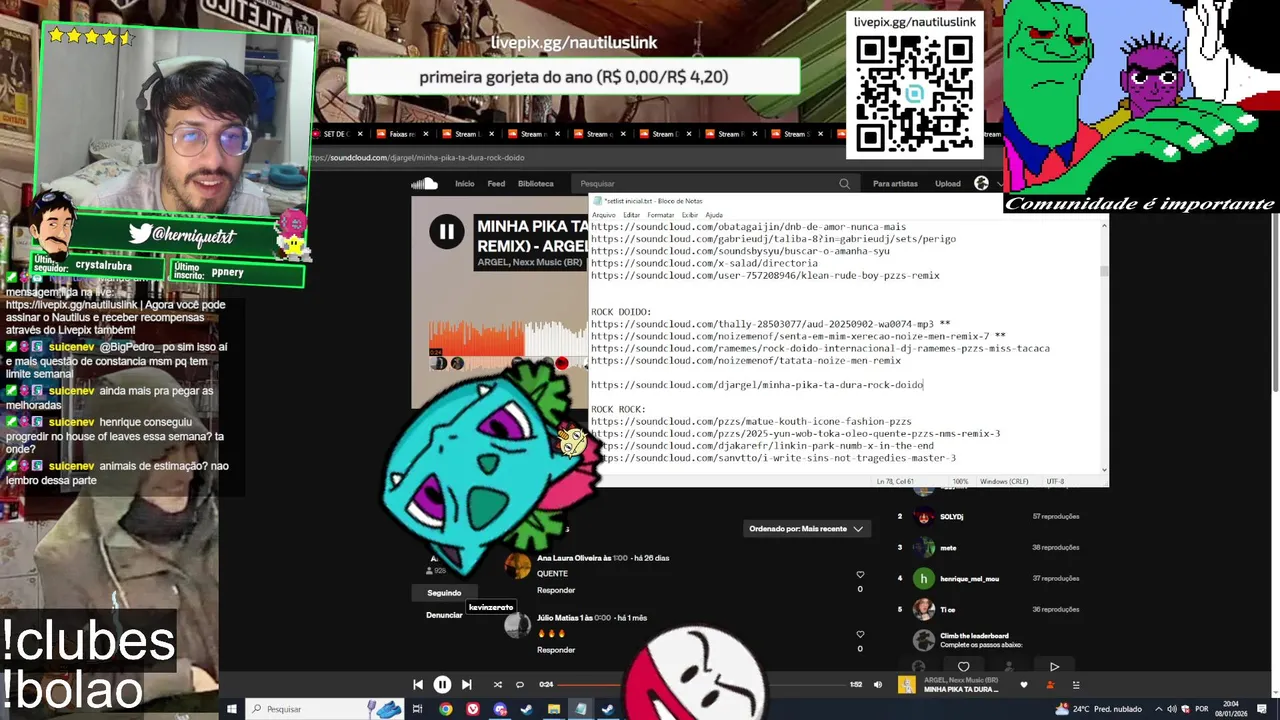Screen dimensions: 1280x720
Task: Open the Ajuda menu in Bloco de Notas
Action: [714, 215]
